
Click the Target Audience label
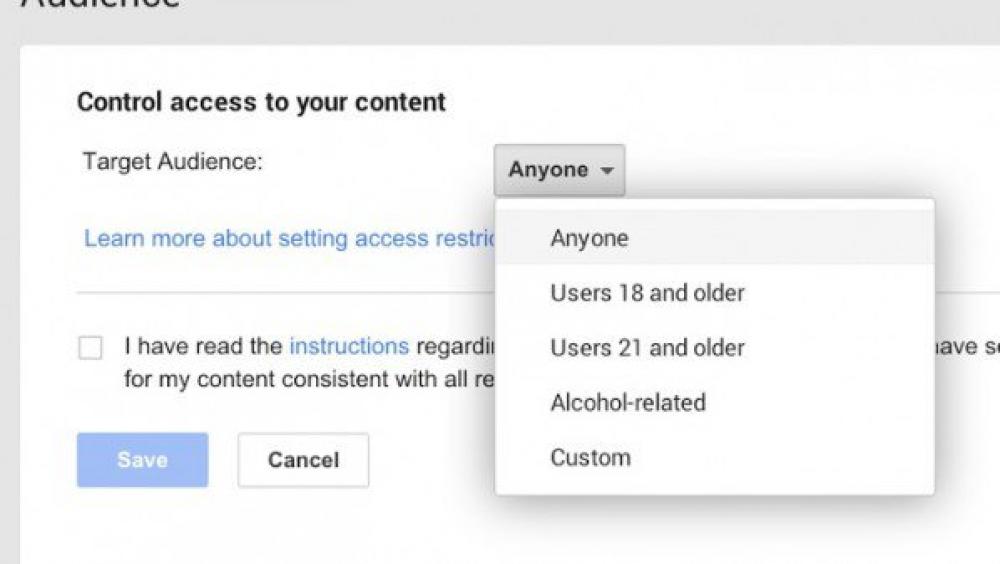173,161
